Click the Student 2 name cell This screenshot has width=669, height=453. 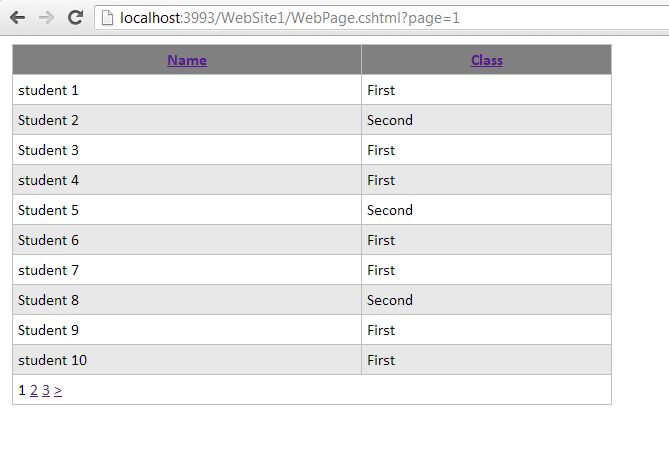pyautogui.click(x=48, y=120)
